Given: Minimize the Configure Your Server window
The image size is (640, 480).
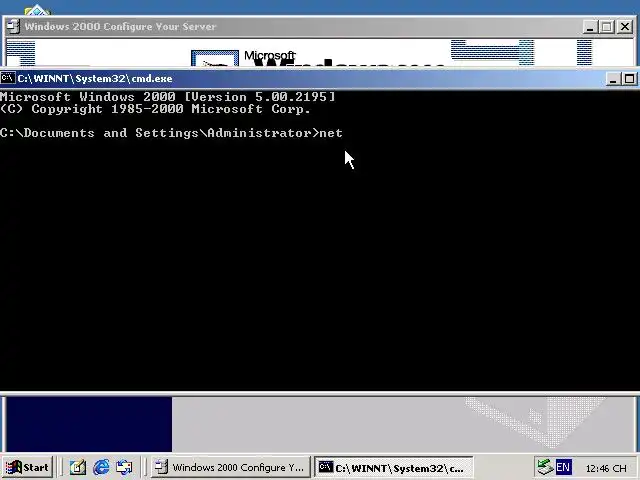Looking at the screenshot, I should pos(589,27).
